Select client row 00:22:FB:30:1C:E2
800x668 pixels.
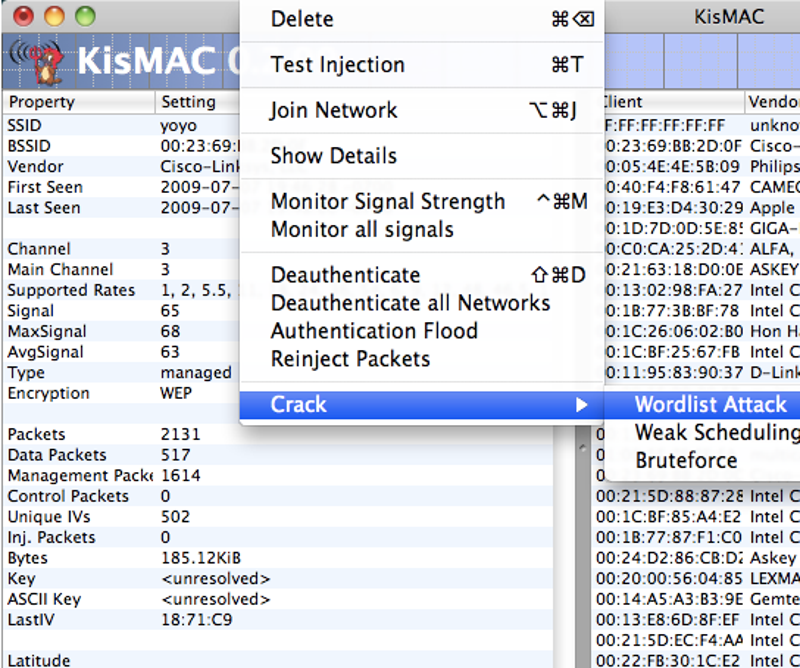(697, 661)
